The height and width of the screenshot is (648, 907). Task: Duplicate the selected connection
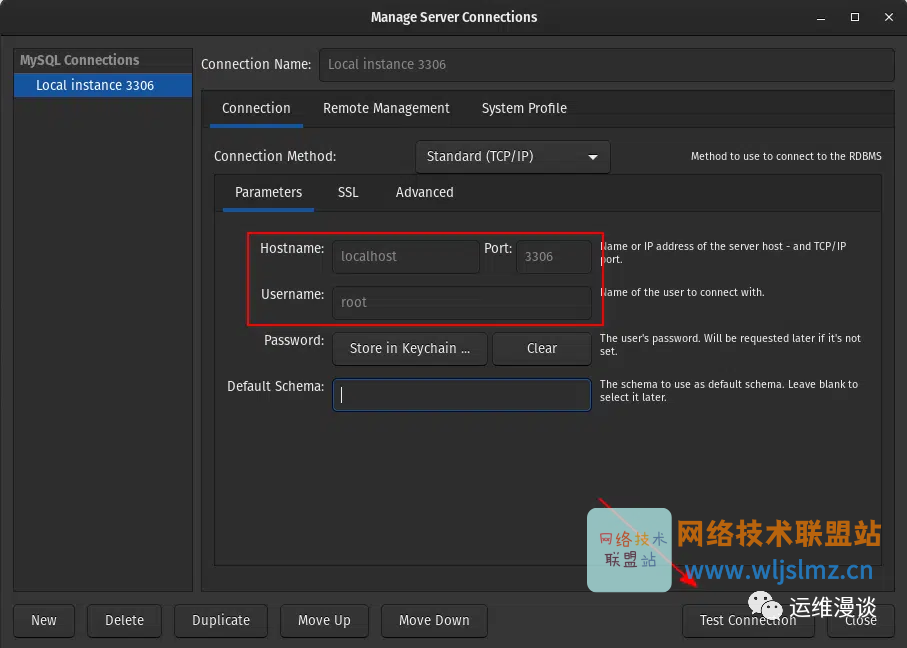(221, 620)
